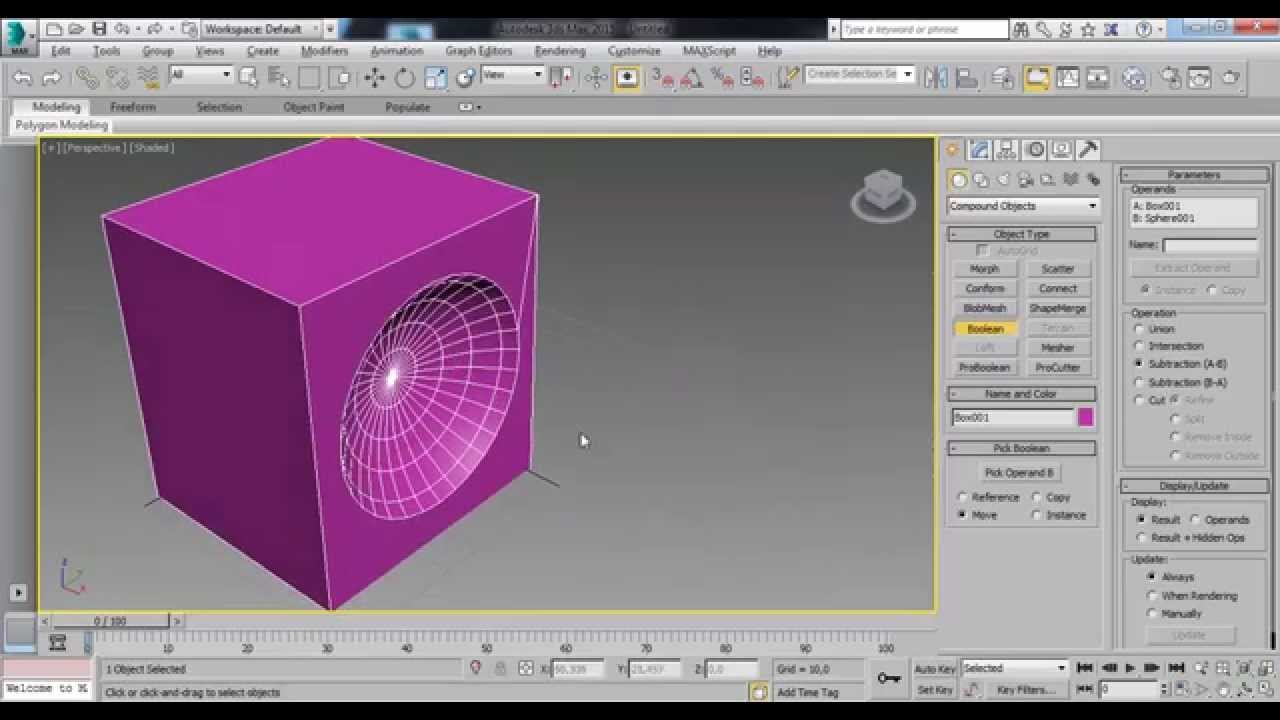Open the object color swatch
This screenshot has height=720, width=1280.
(1085, 417)
